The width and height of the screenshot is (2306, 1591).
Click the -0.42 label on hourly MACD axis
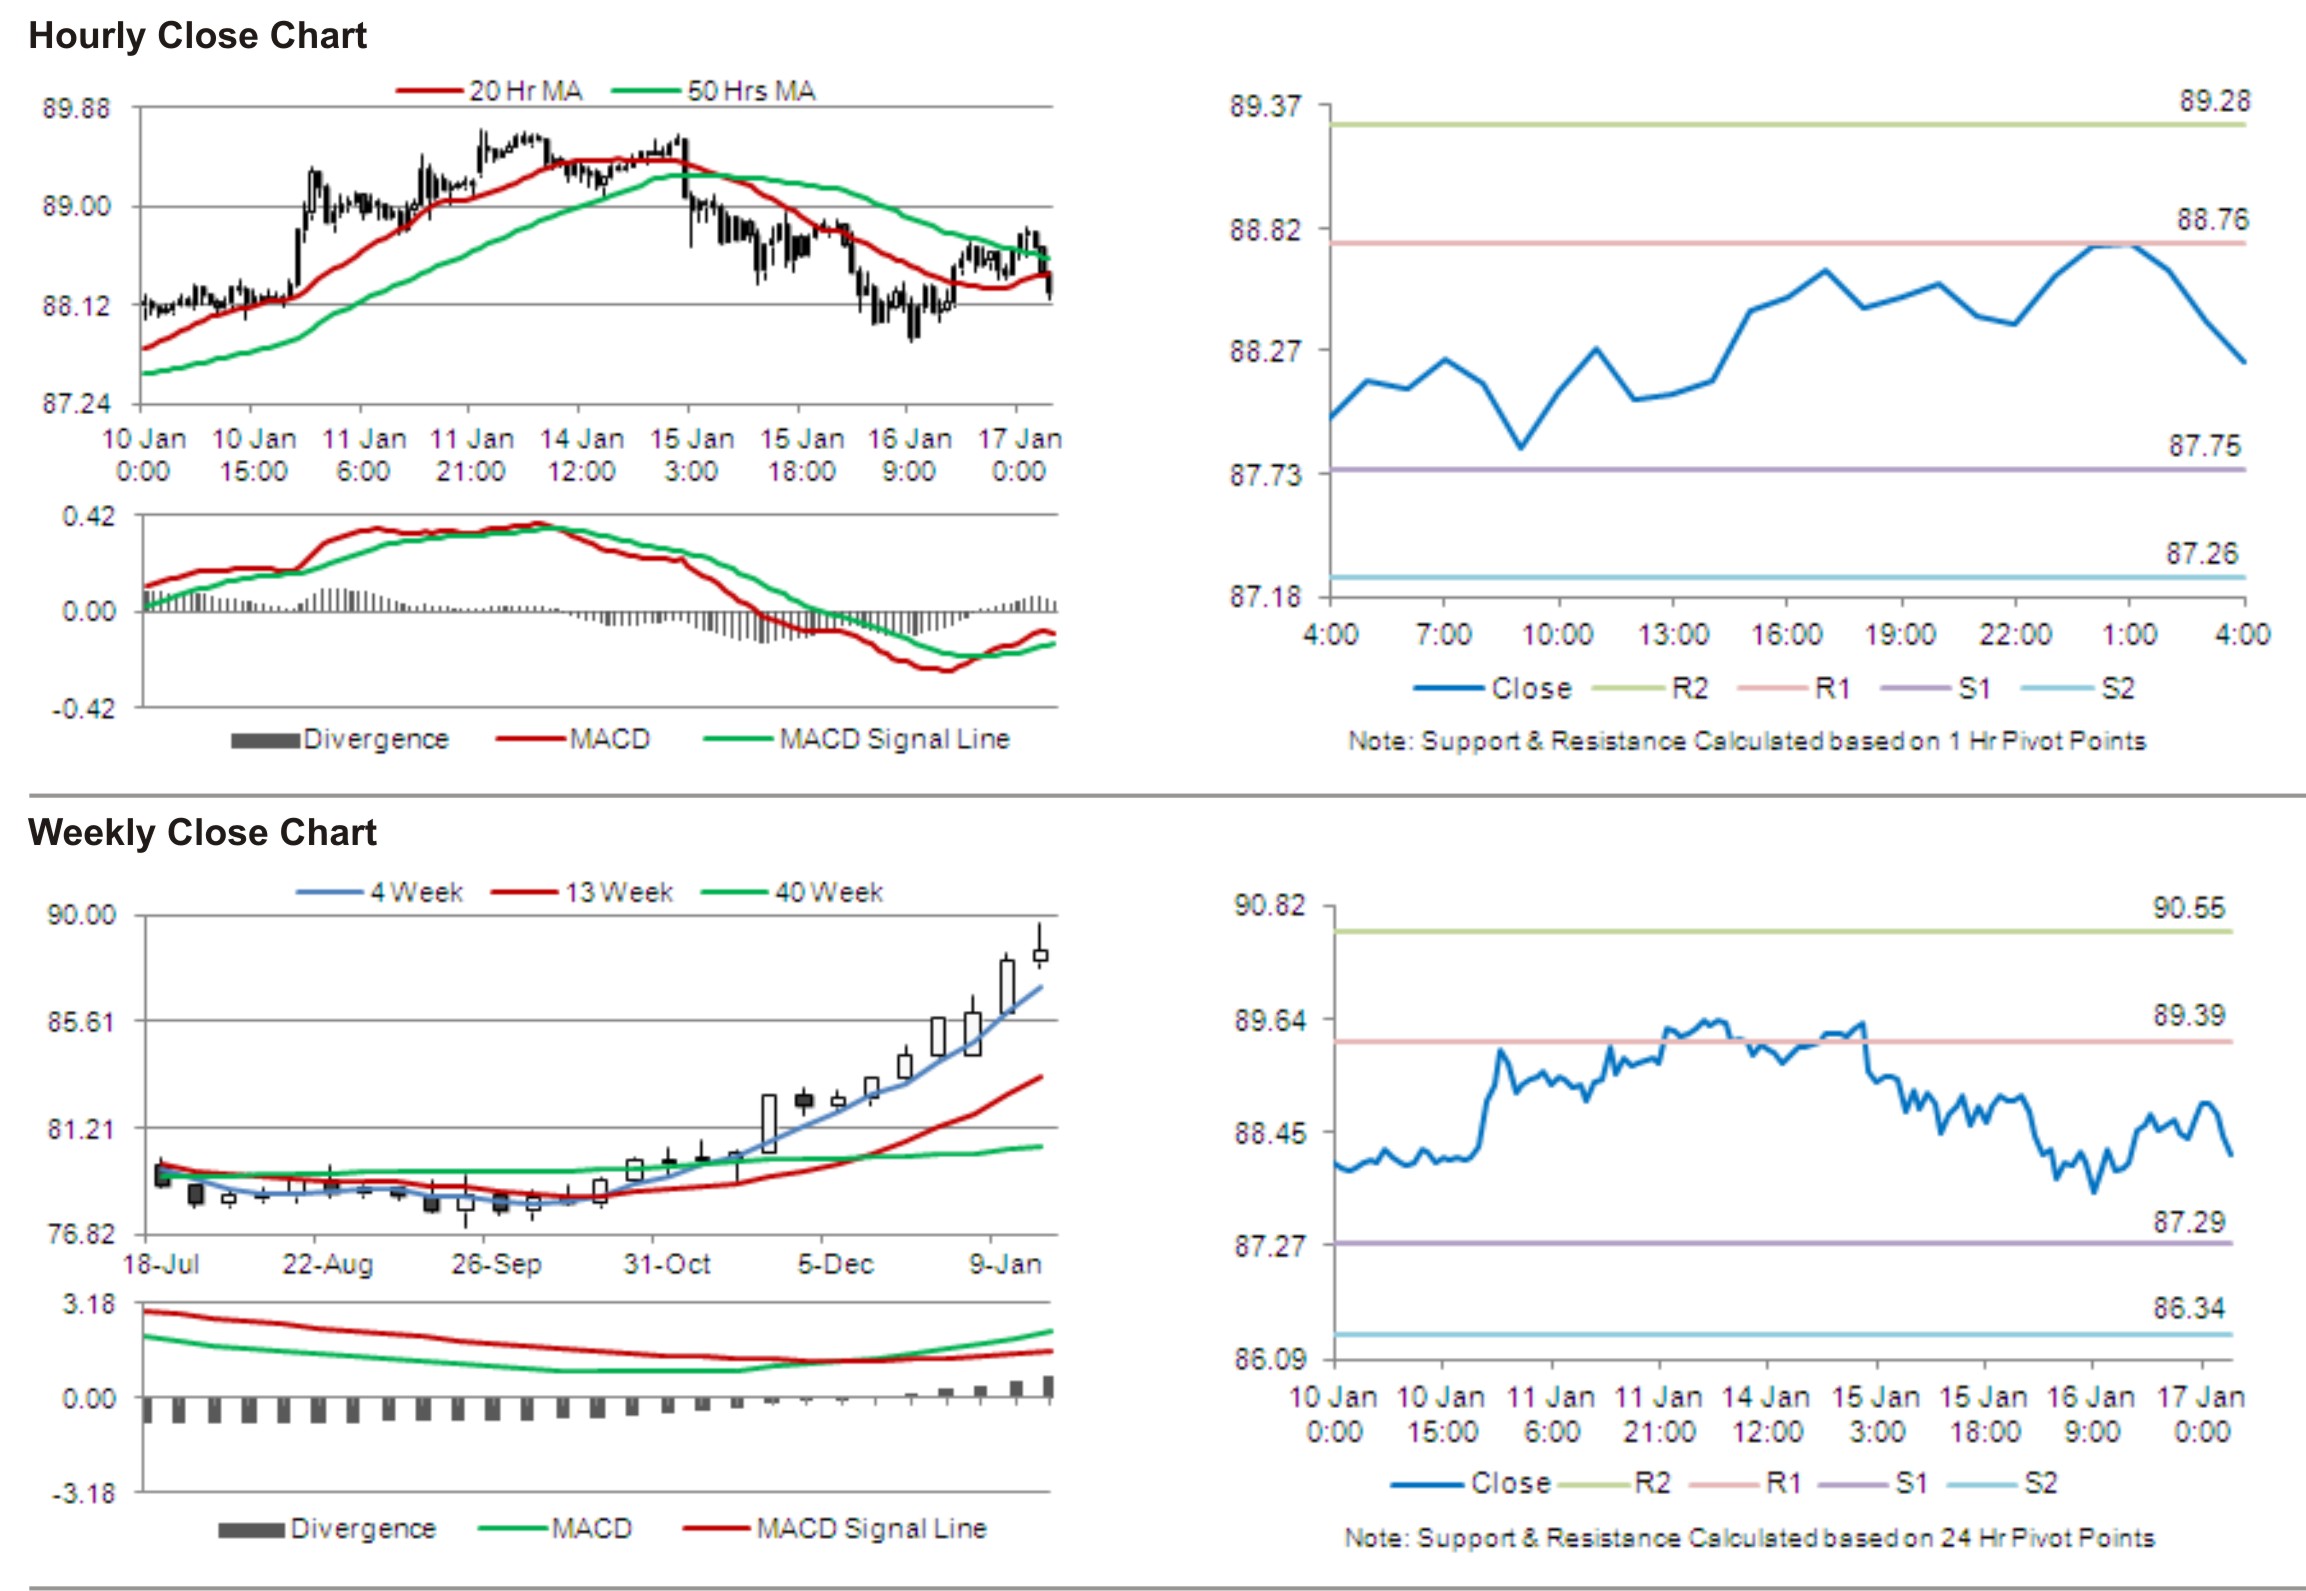[84, 709]
